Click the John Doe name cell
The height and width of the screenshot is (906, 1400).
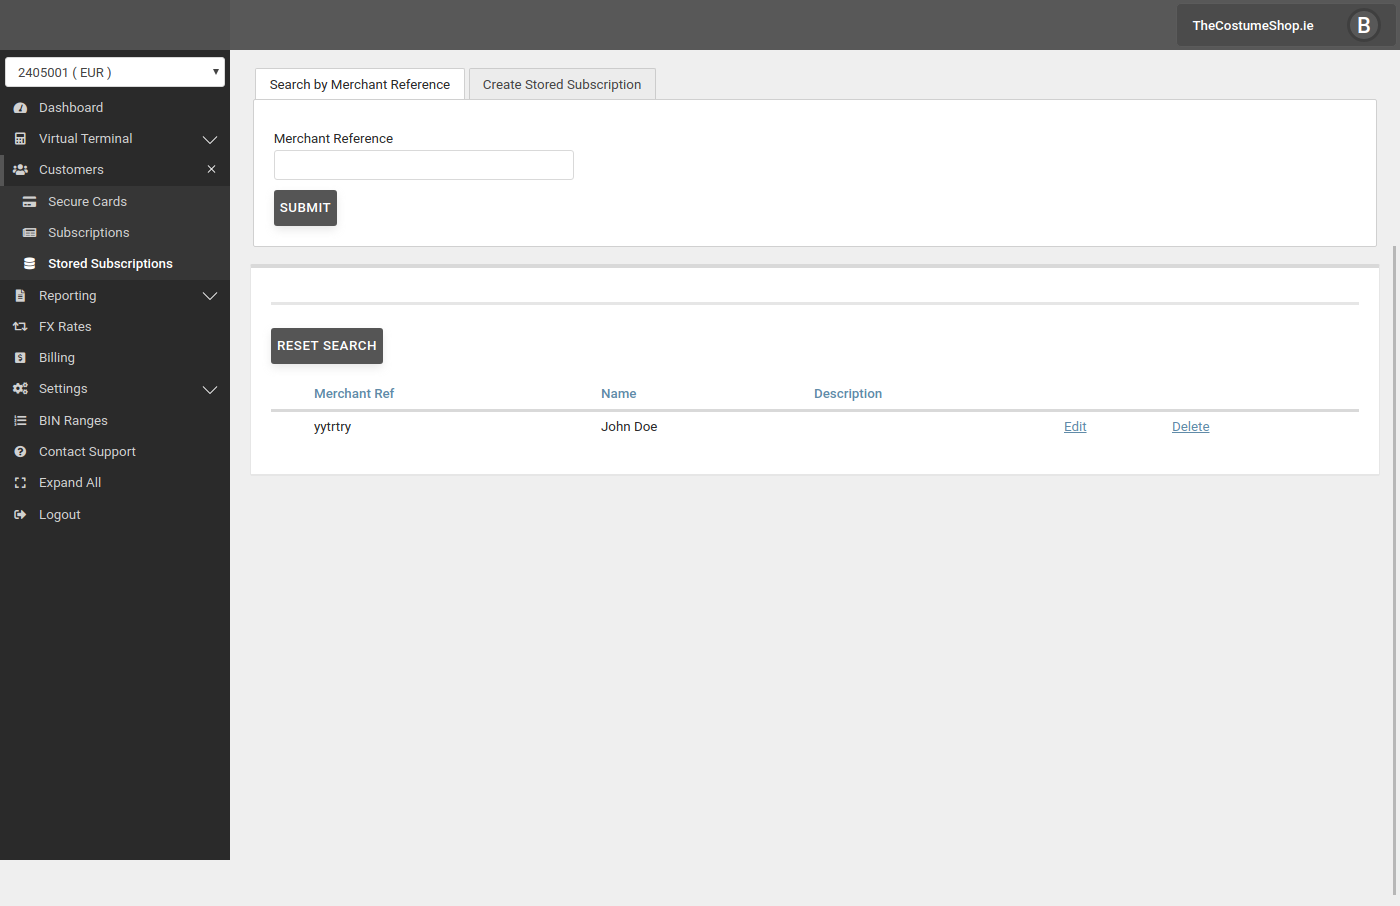(629, 427)
